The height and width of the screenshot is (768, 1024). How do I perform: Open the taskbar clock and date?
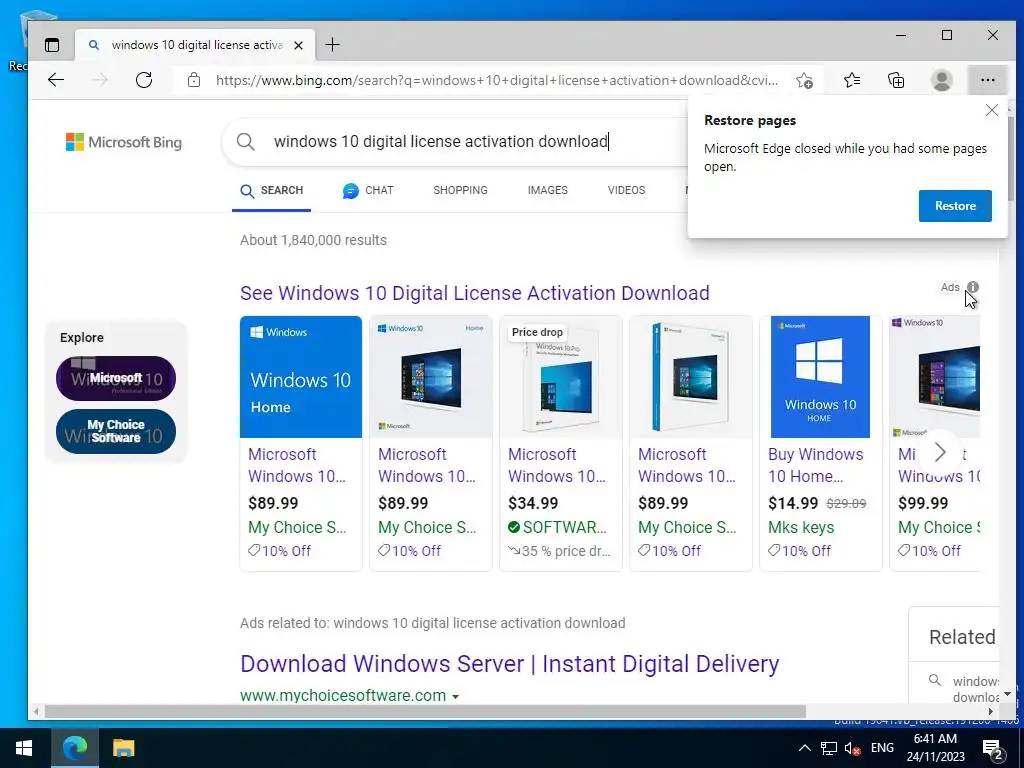tap(935, 748)
